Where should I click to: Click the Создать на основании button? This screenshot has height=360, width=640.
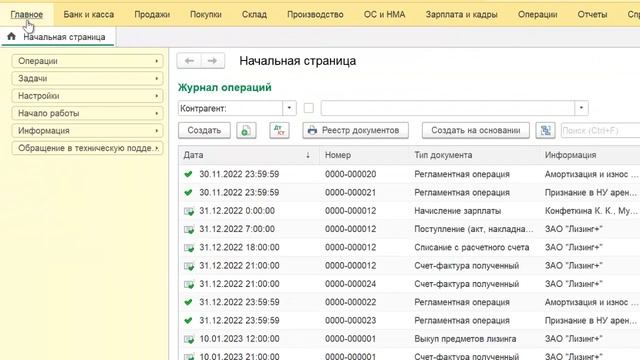476,131
